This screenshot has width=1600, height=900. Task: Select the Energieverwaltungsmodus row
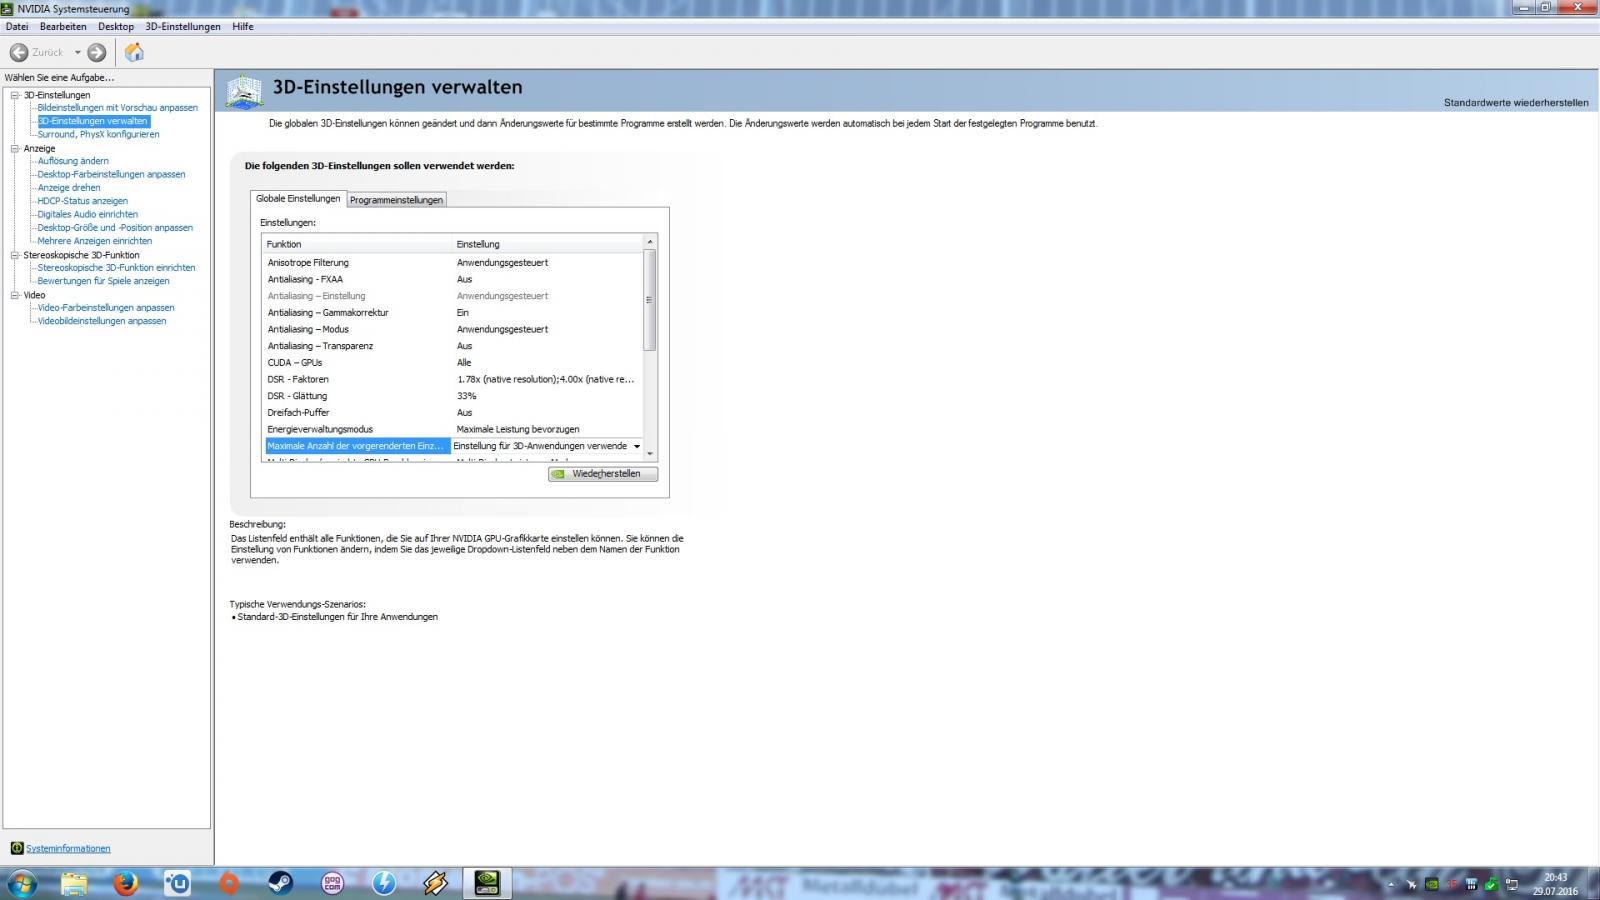pyautogui.click(x=453, y=429)
